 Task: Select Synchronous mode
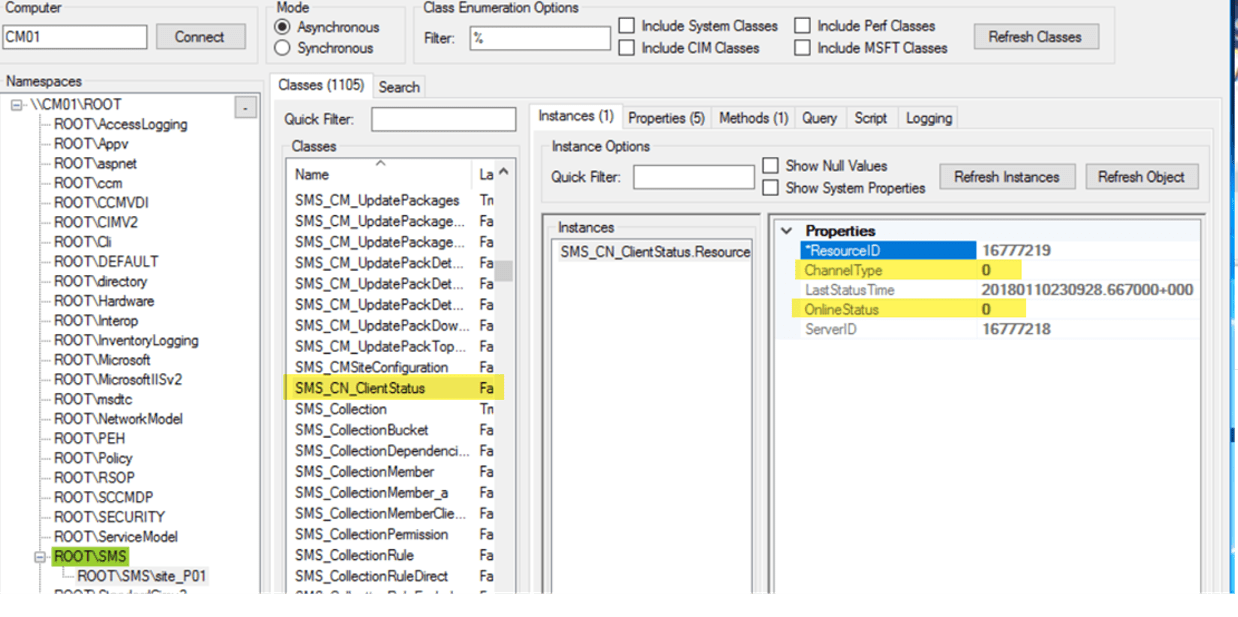pos(283,48)
